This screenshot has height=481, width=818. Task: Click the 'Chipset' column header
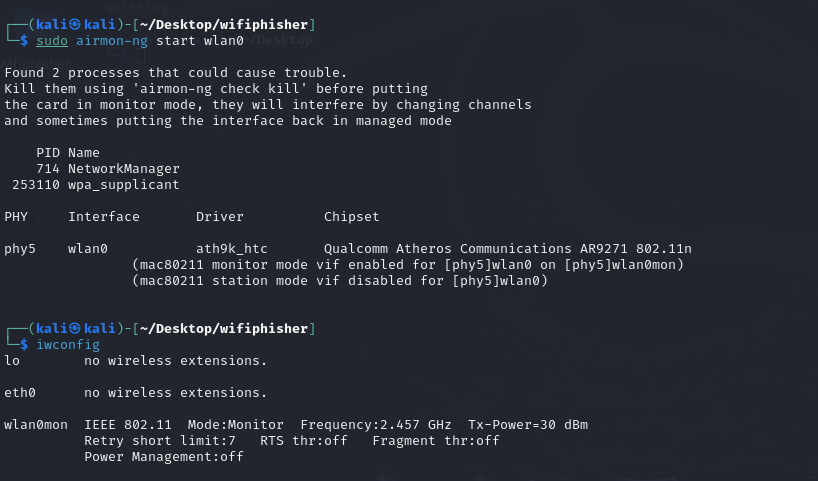352,217
